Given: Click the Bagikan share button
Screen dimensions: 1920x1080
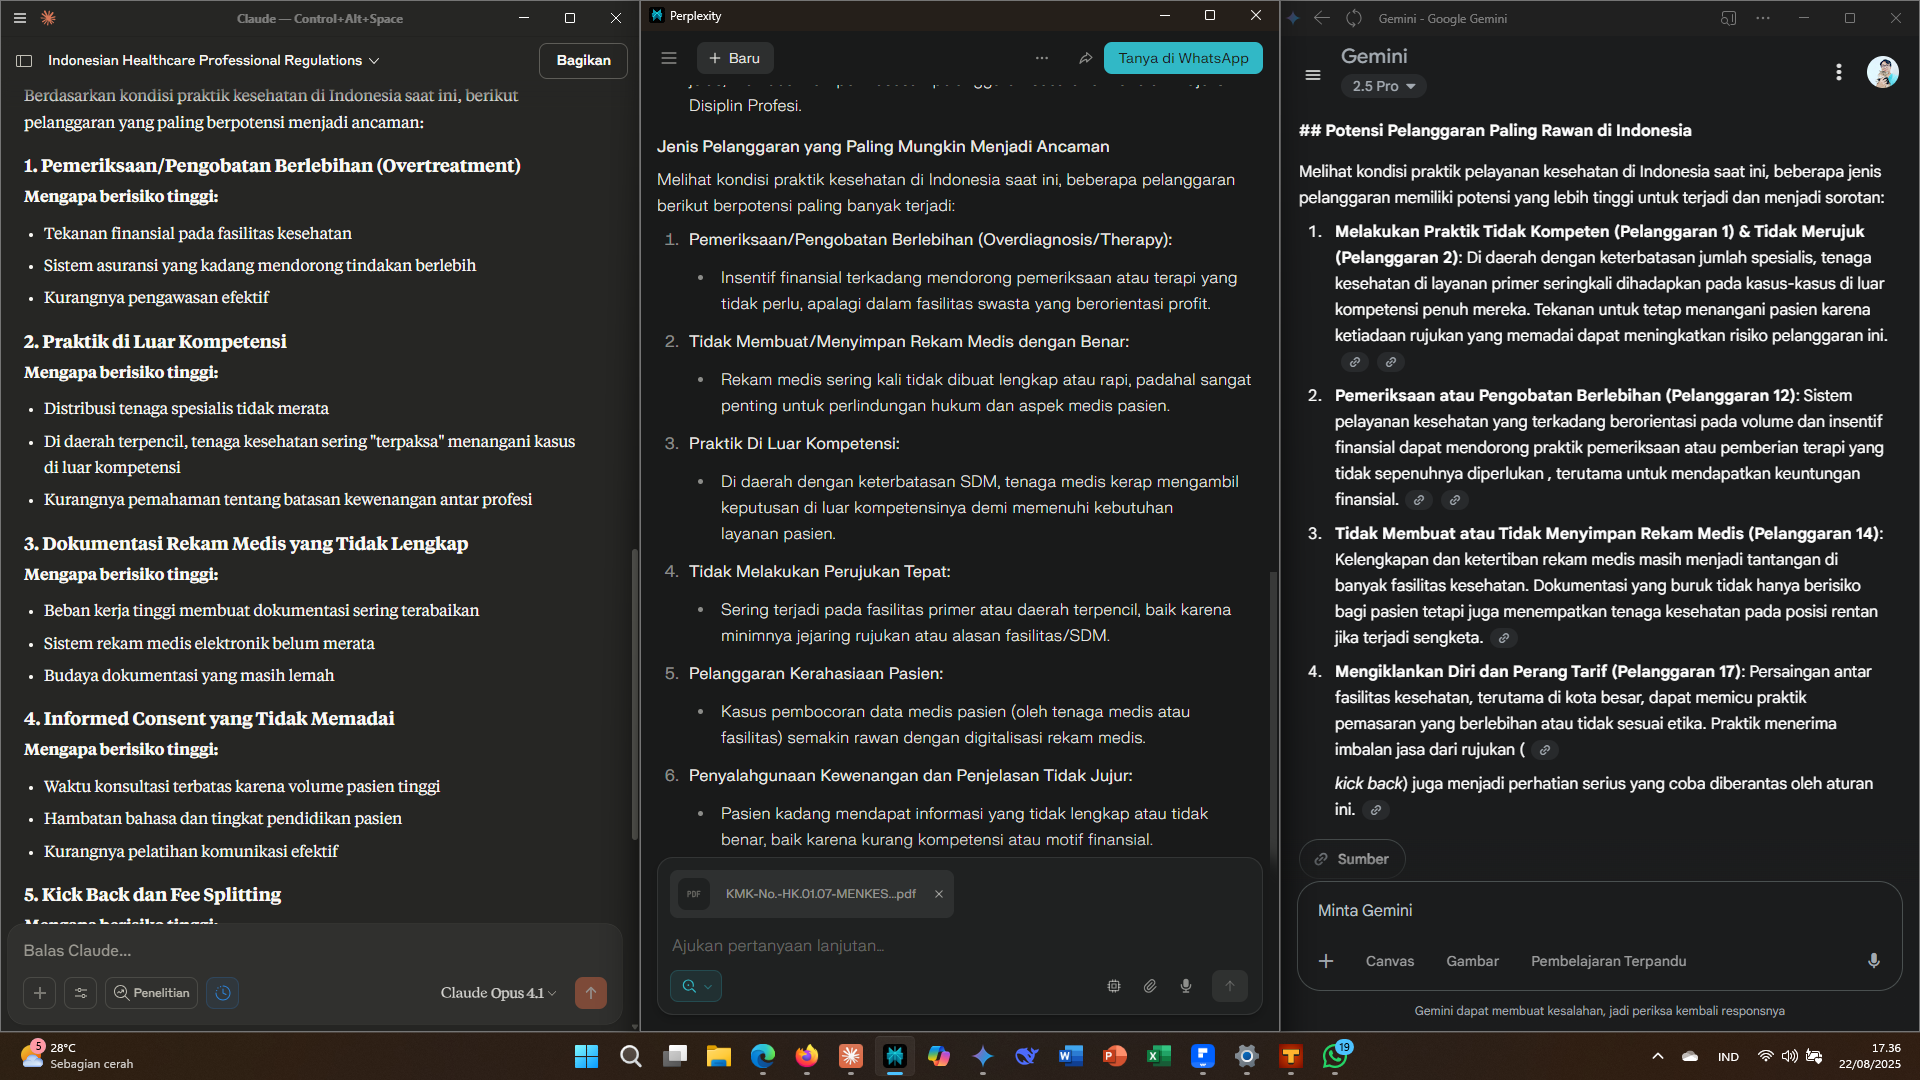Looking at the screenshot, I should (583, 61).
